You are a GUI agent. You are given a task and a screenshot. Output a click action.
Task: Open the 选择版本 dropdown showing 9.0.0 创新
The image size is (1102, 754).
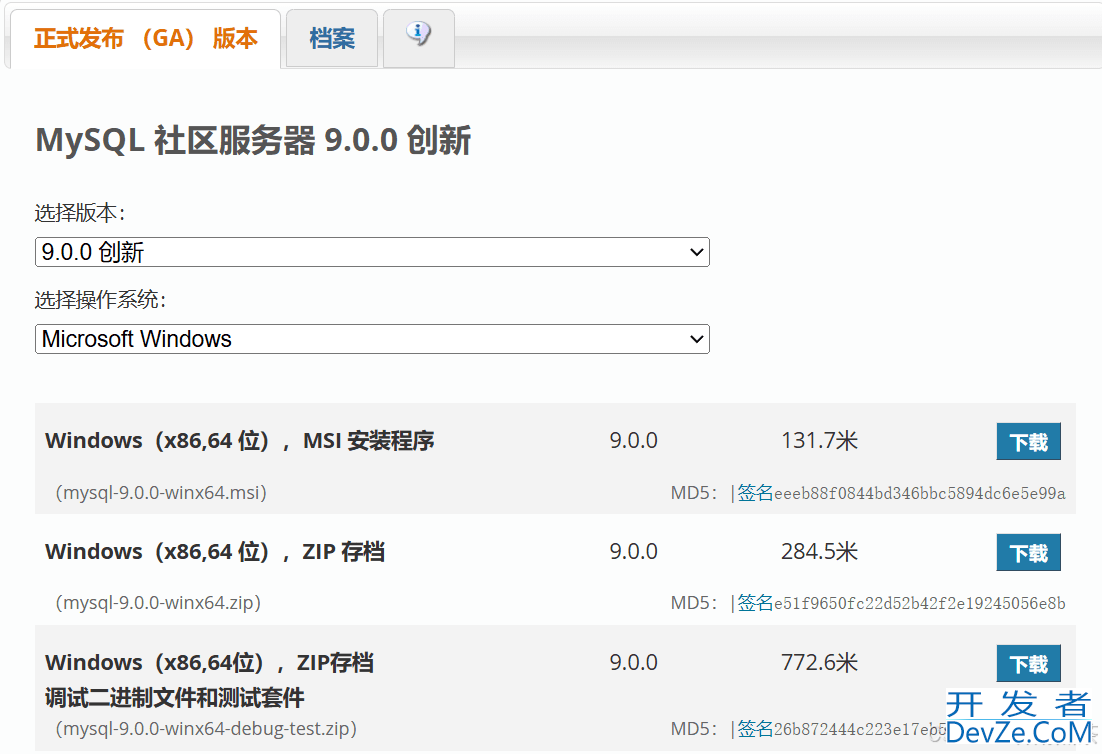372,252
